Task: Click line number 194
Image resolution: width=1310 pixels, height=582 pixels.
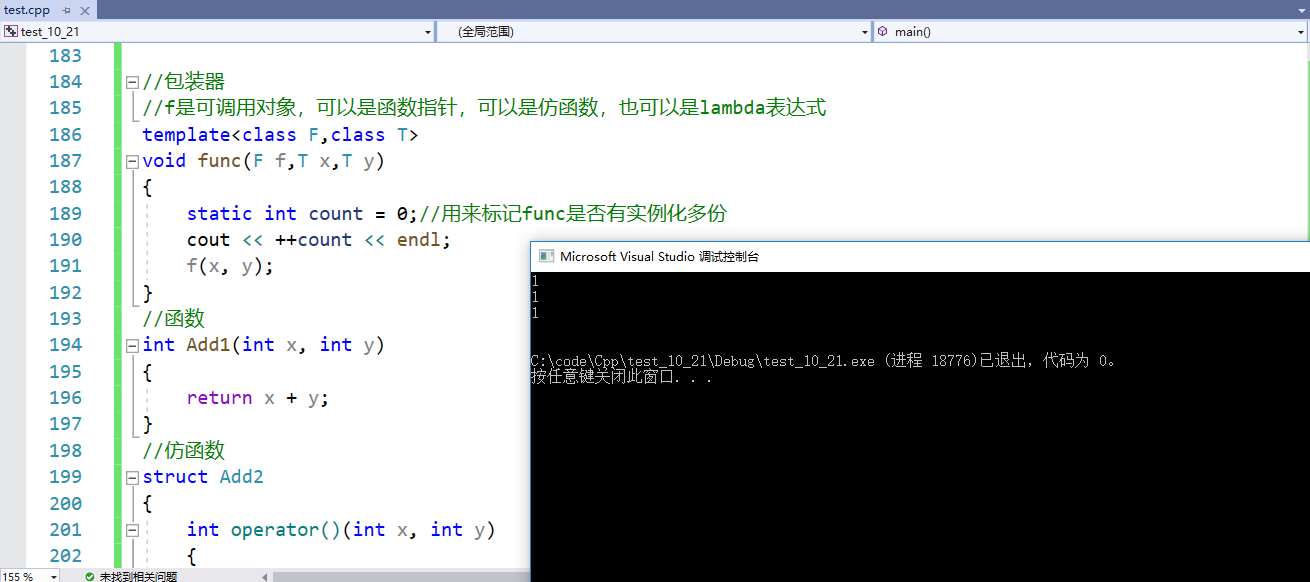Action: pyautogui.click(x=66, y=345)
